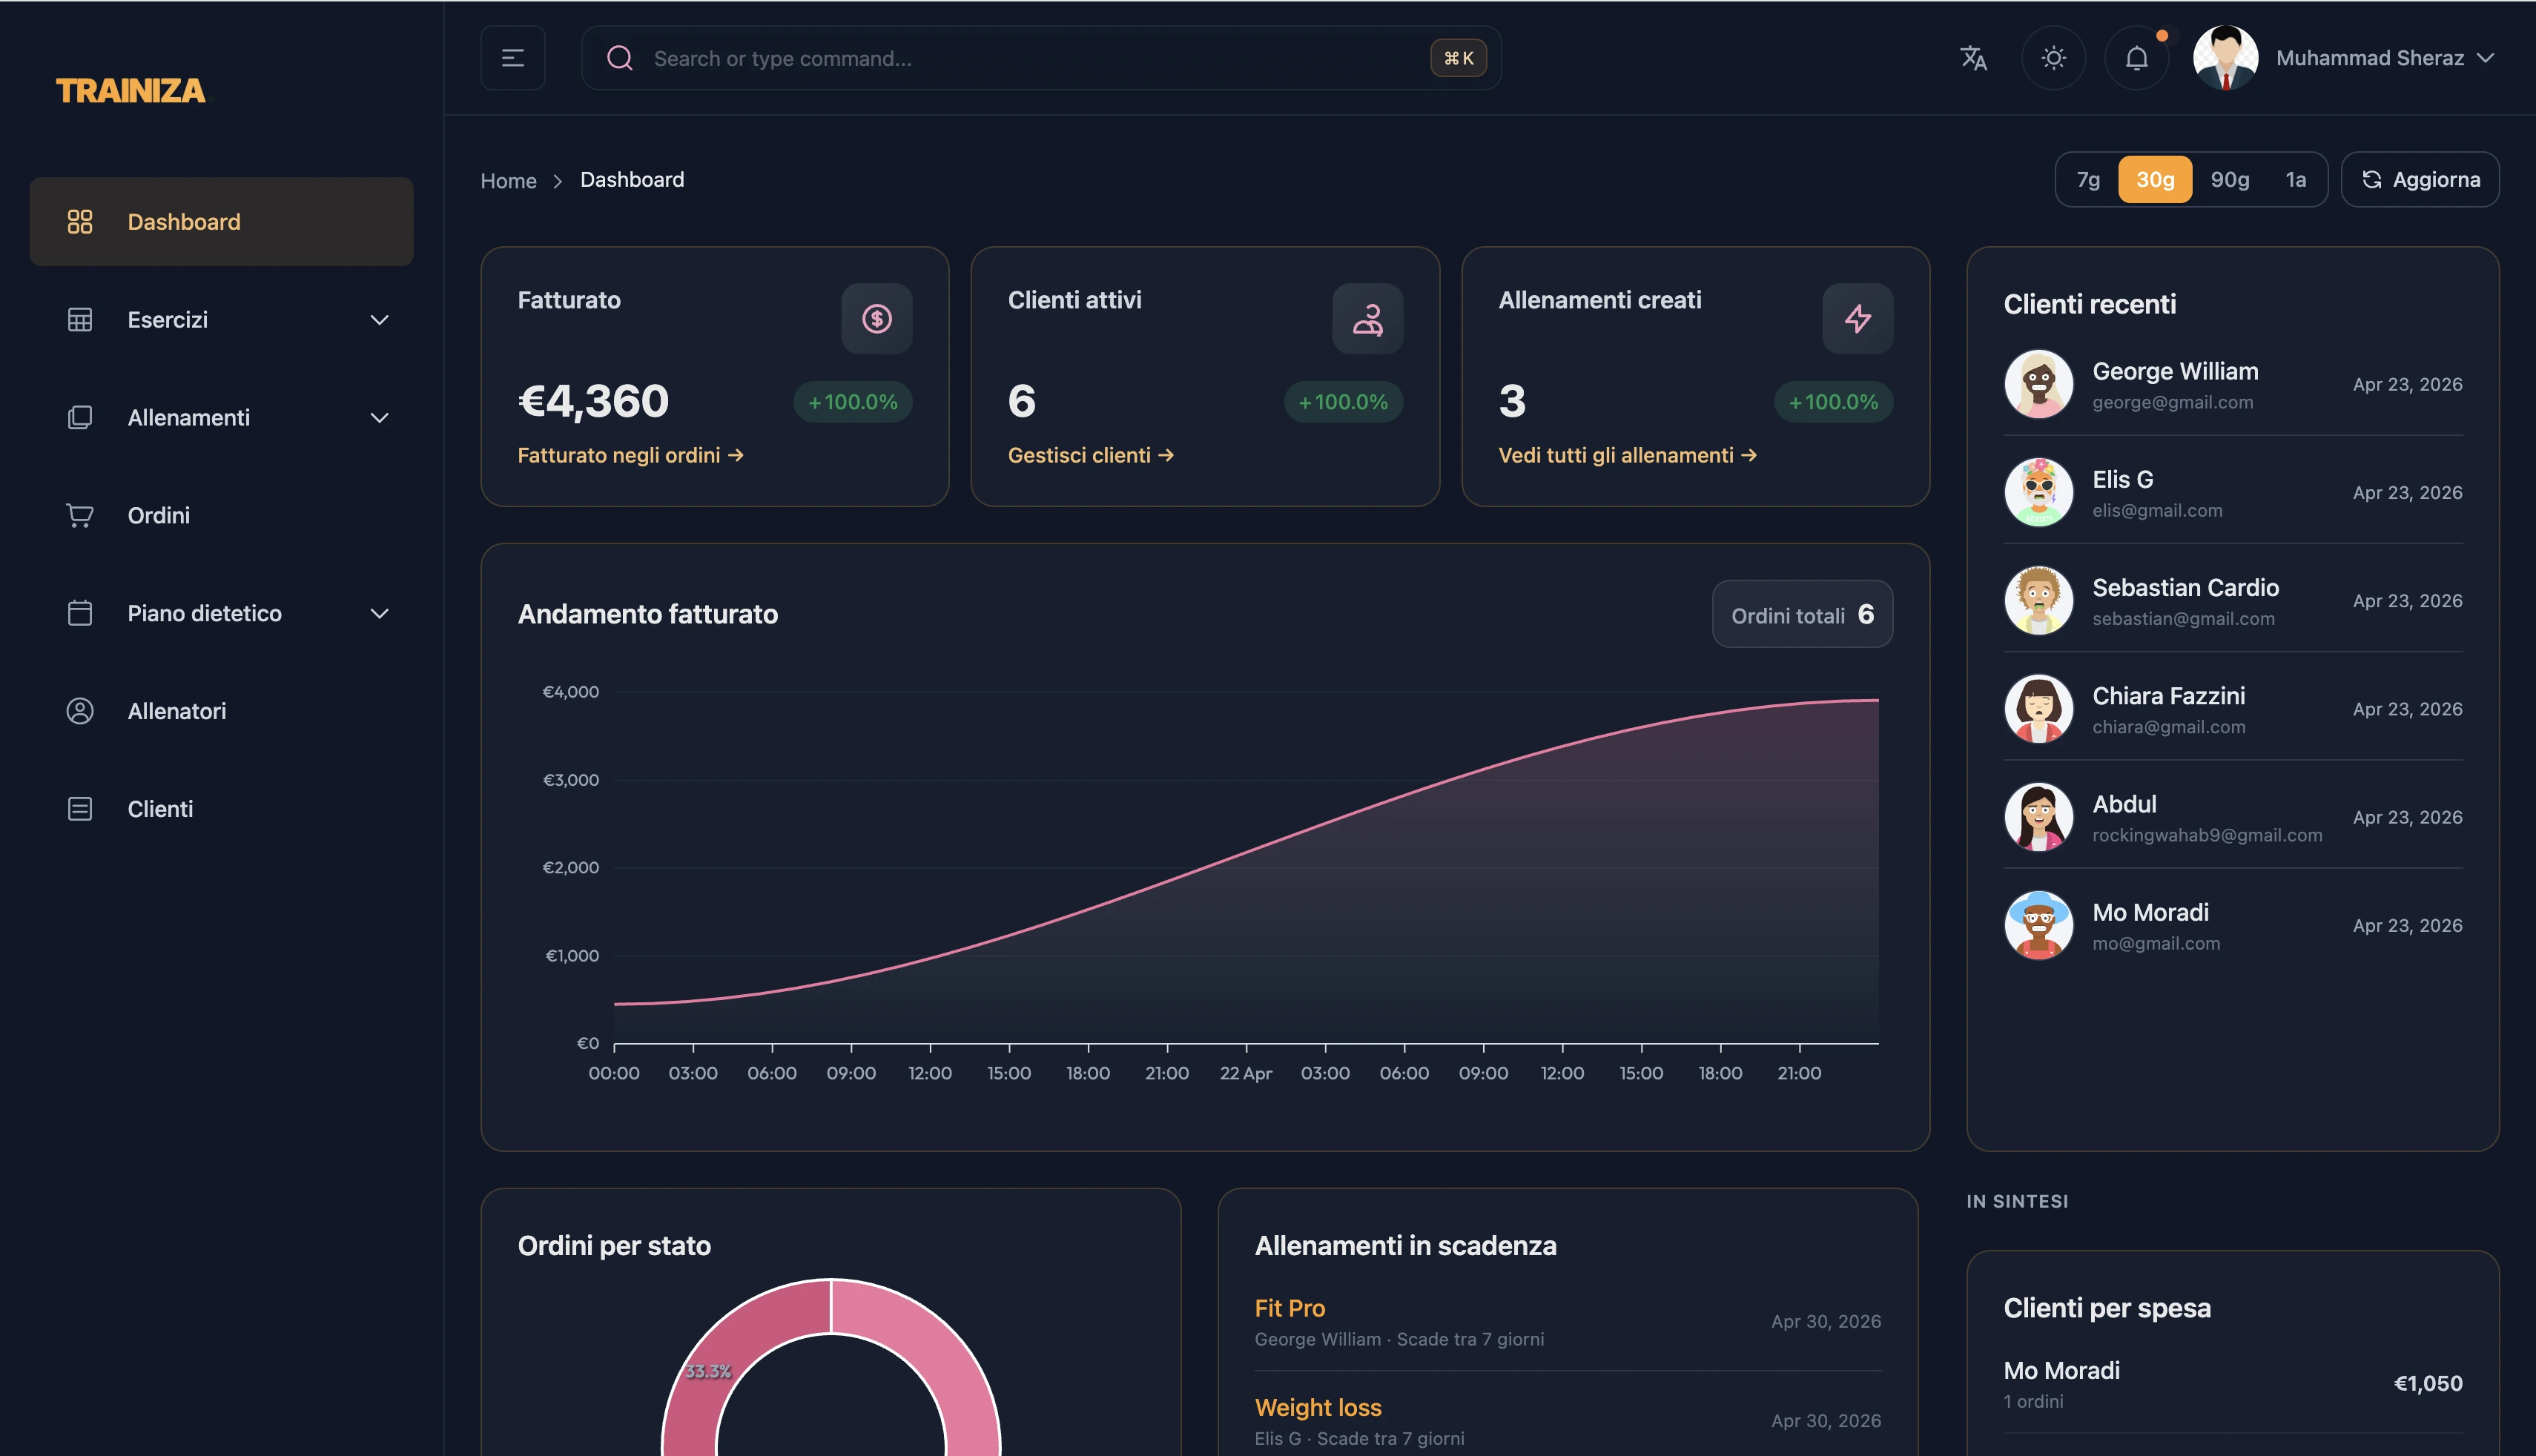Focus the Search or type command field
The width and height of the screenshot is (2536, 1456).
tap(1040, 58)
